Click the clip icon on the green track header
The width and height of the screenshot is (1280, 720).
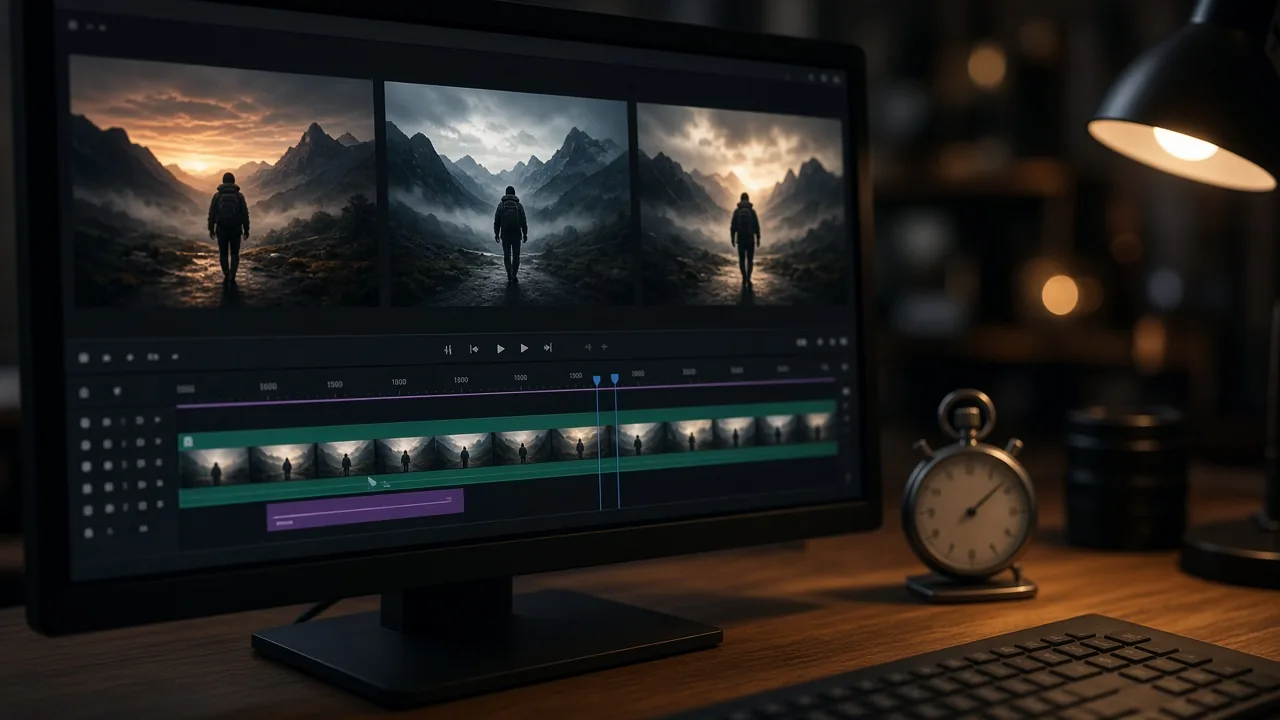point(188,441)
